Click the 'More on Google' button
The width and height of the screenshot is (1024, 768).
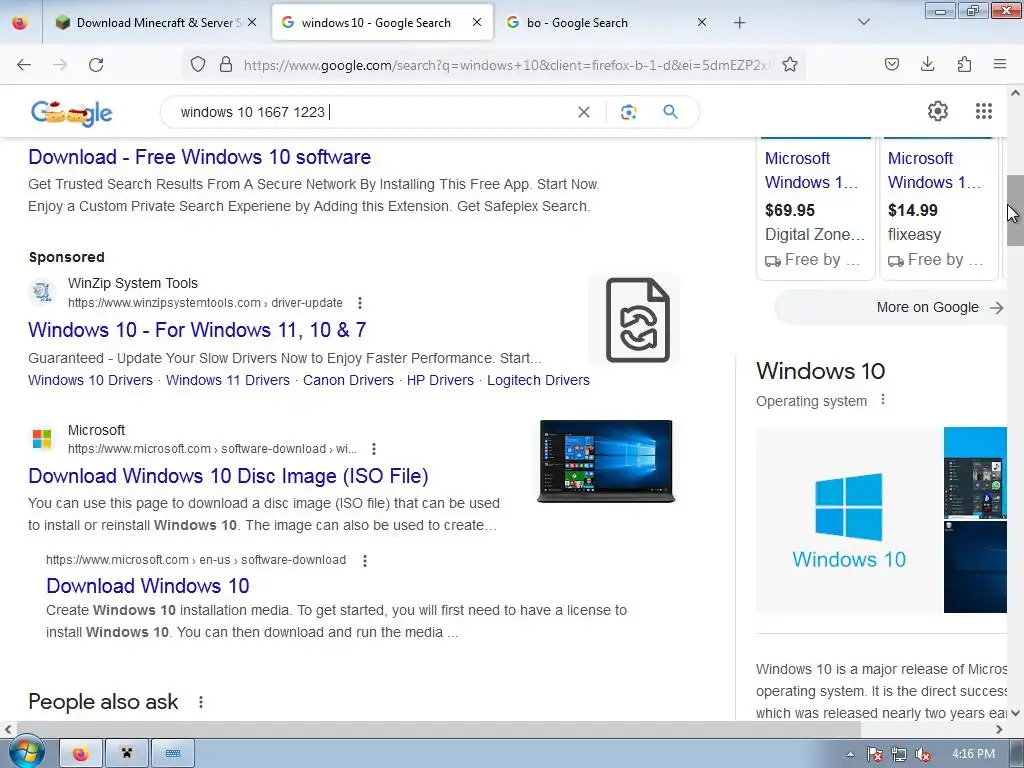pos(891,307)
